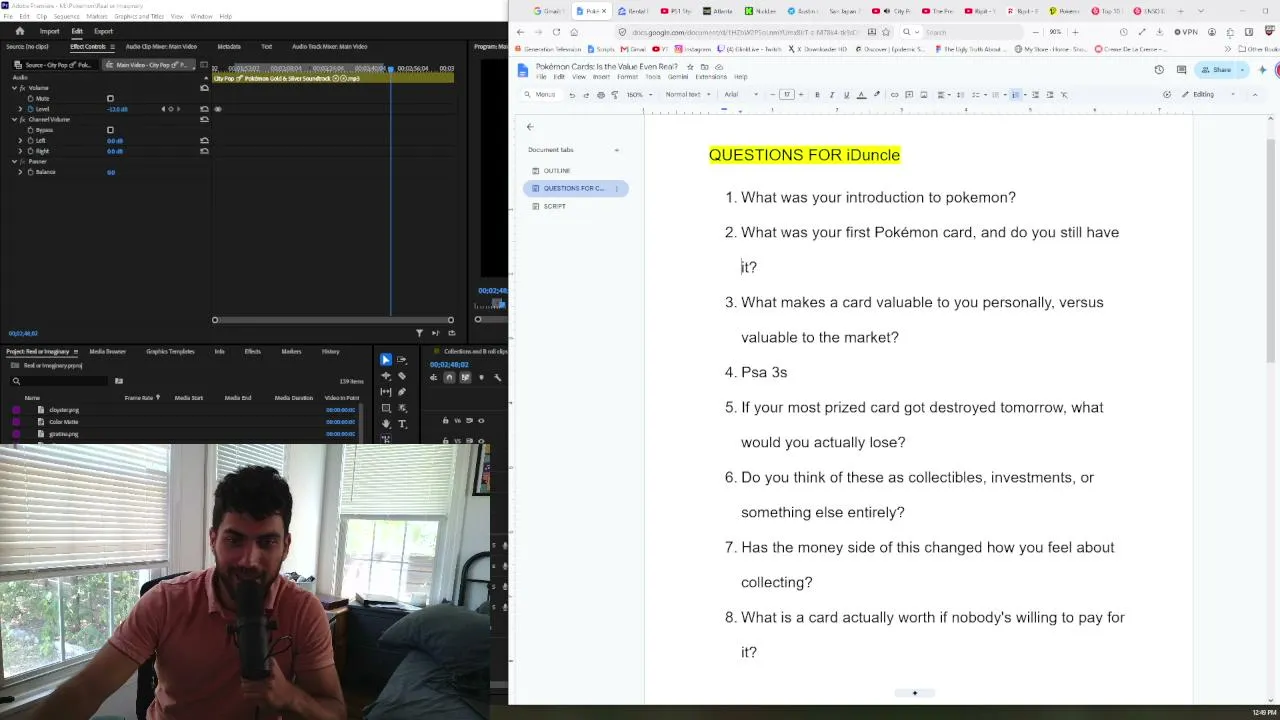Print the Google Docs document

pyautogui.click(x=600, y=95)
